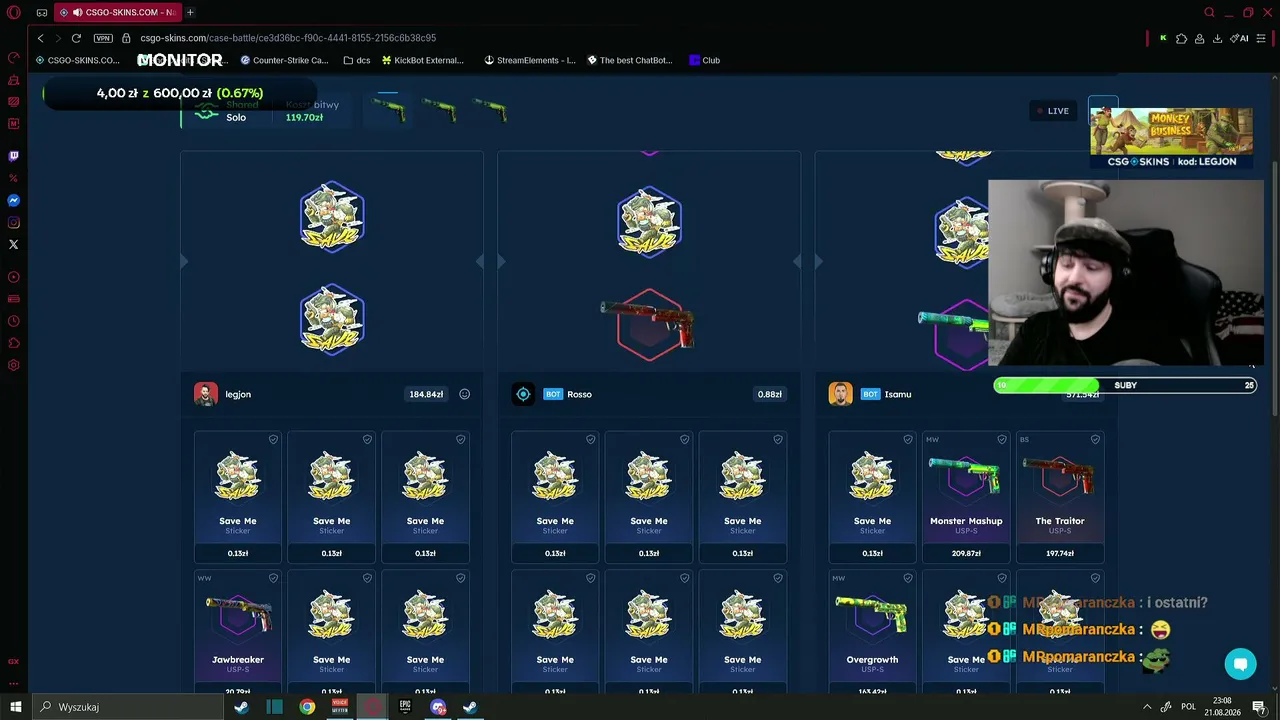
Task: Open the chat support bubble
Action: (1240, 664)
